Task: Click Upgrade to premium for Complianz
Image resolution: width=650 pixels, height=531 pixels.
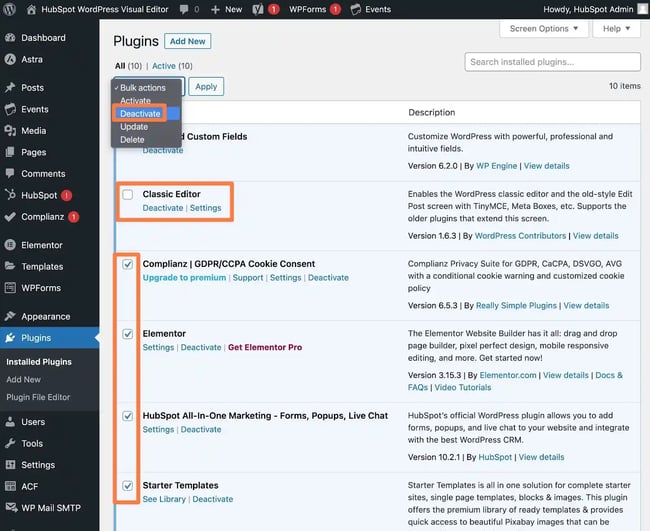Action: coord(184,277)
